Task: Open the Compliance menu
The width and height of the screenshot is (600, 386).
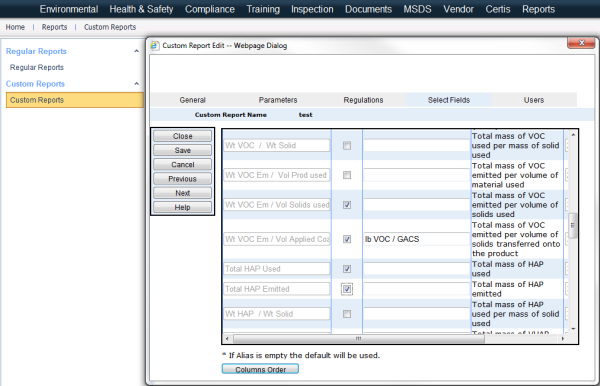Action: [x=210, y=9]
